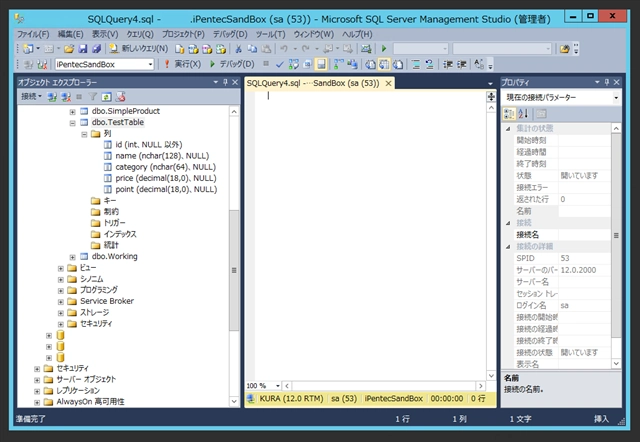Select category (nchar(64), NULL) column
The image size is (640, 442).
pos(165,167)
